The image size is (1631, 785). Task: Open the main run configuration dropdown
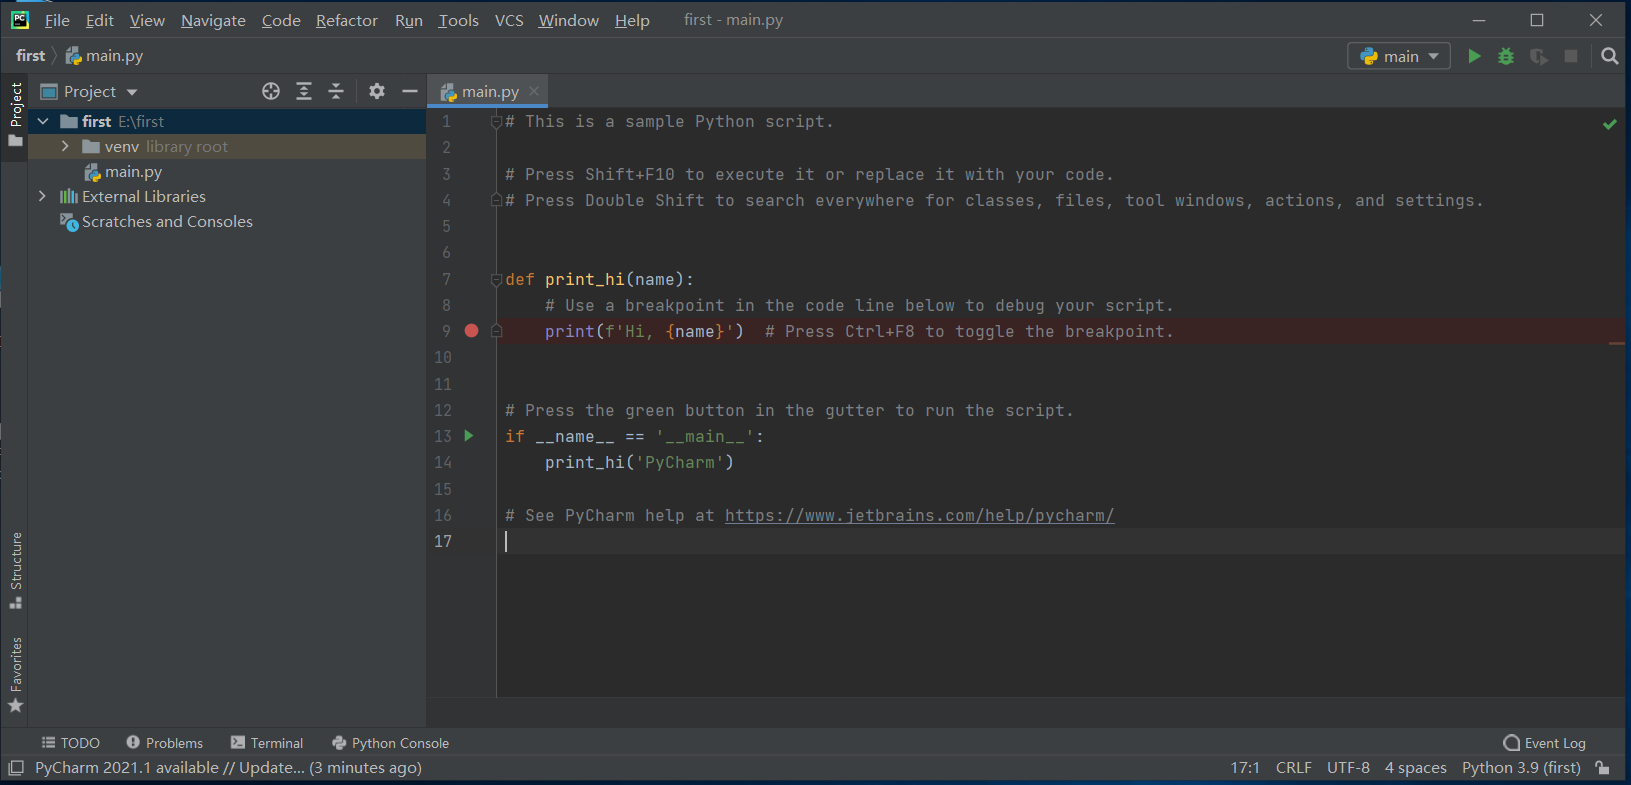point(1401,56)
